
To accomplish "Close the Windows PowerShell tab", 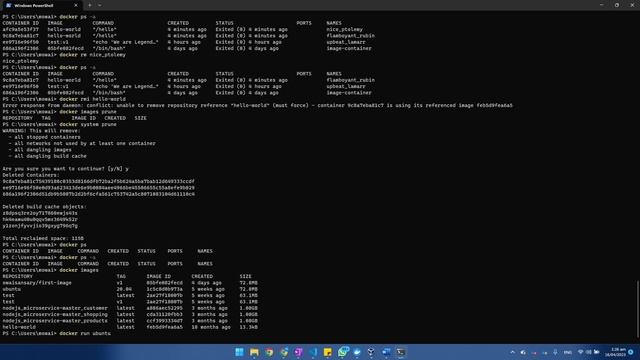I will point(76,5).
